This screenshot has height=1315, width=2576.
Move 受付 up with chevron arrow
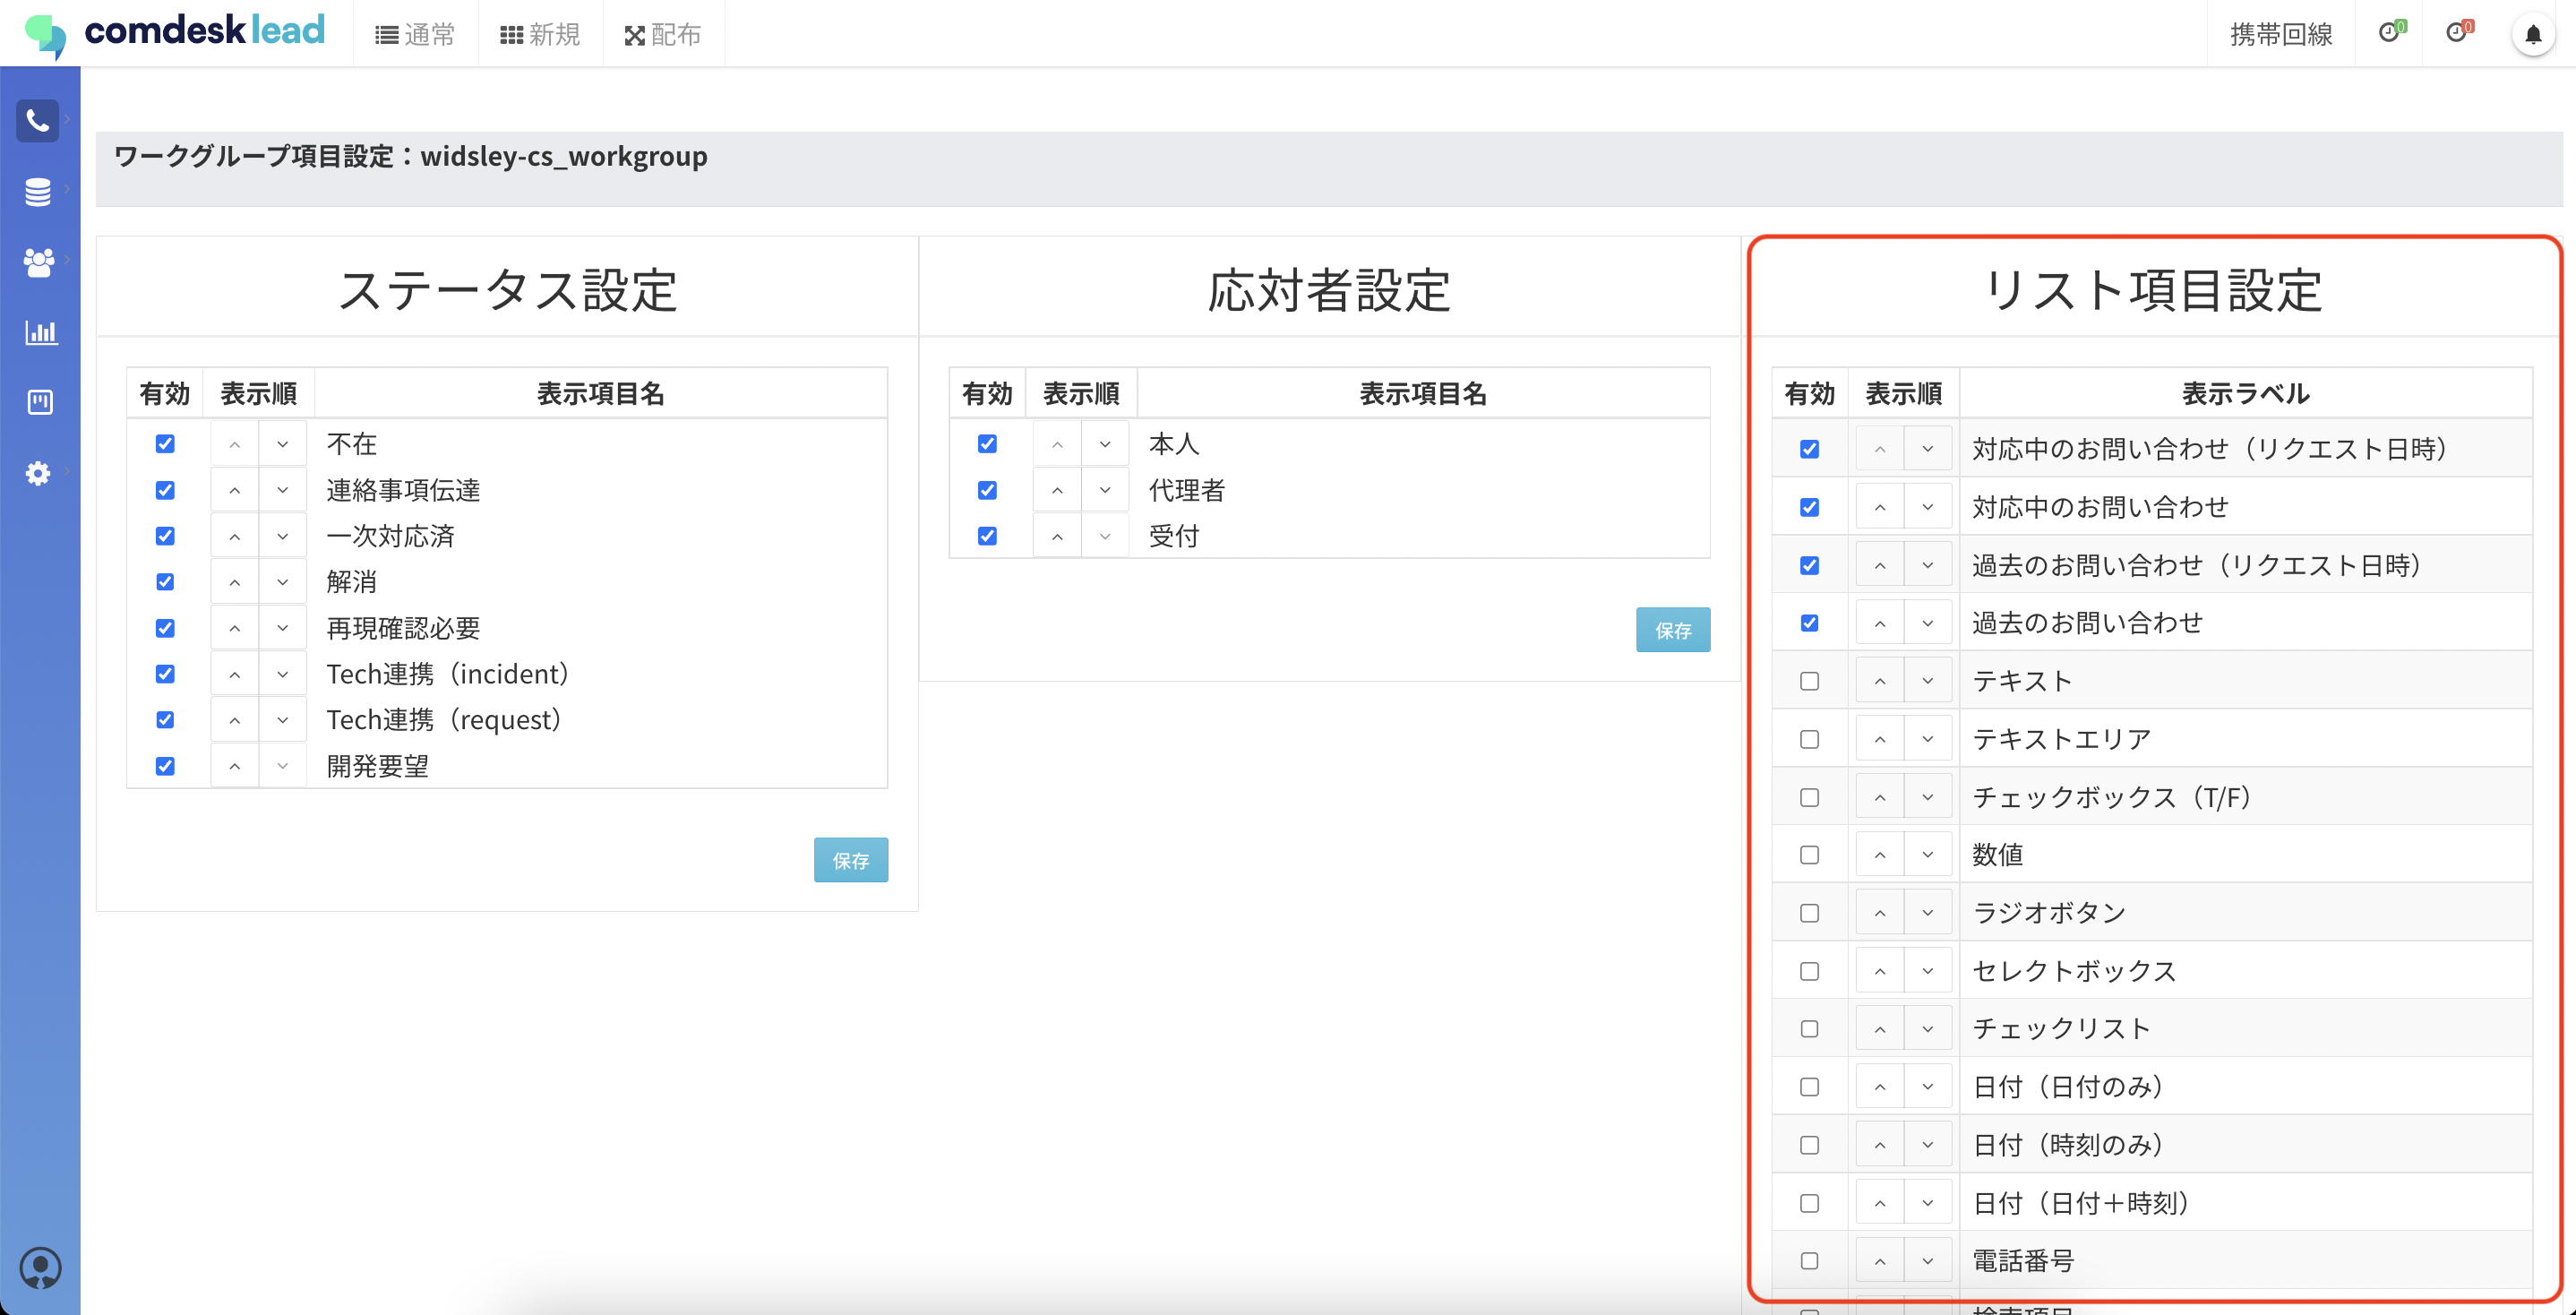[x=1057, y=536]
